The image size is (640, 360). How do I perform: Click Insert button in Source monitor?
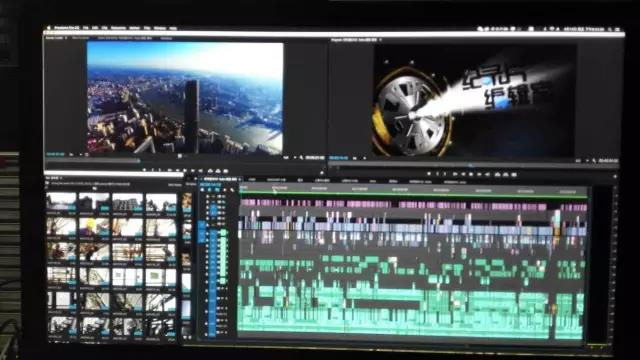(210, 170)
